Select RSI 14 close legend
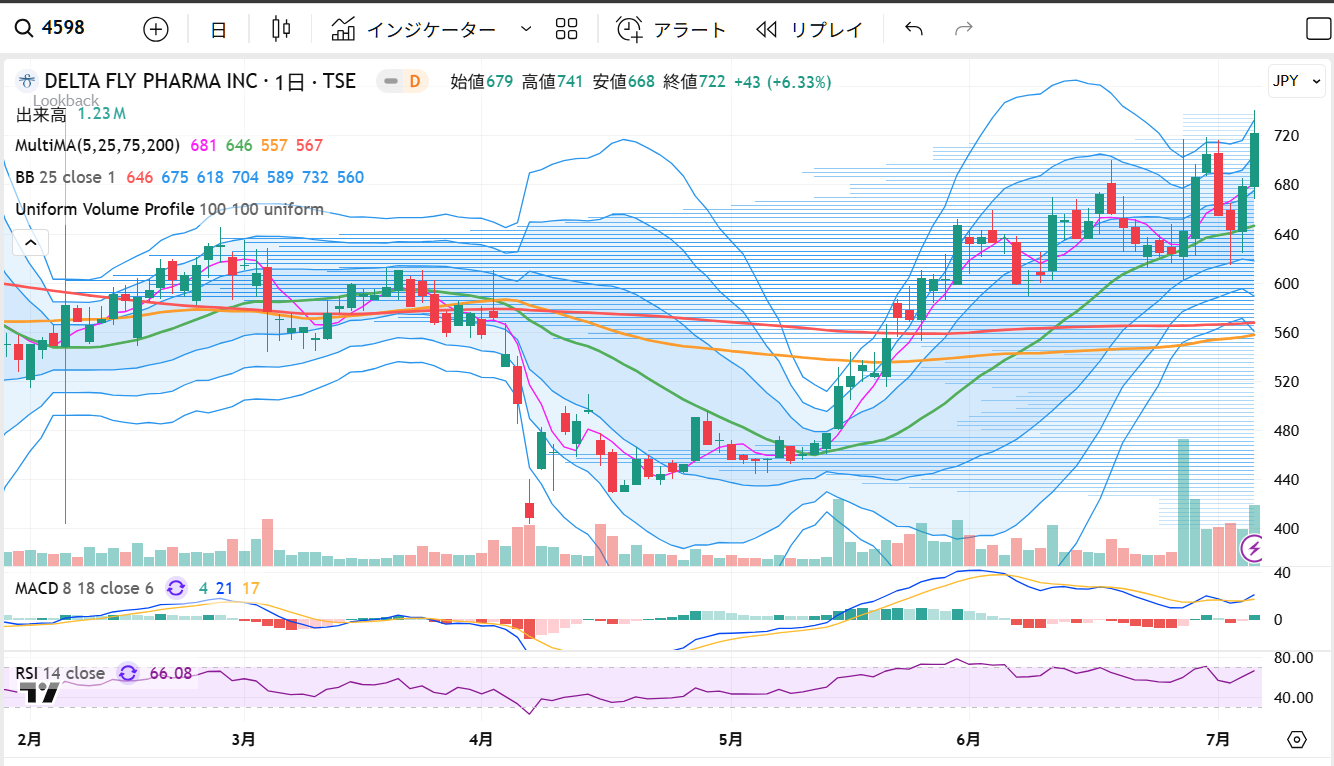This screenshot has height=766, width=1334. (x=60, y=673)
